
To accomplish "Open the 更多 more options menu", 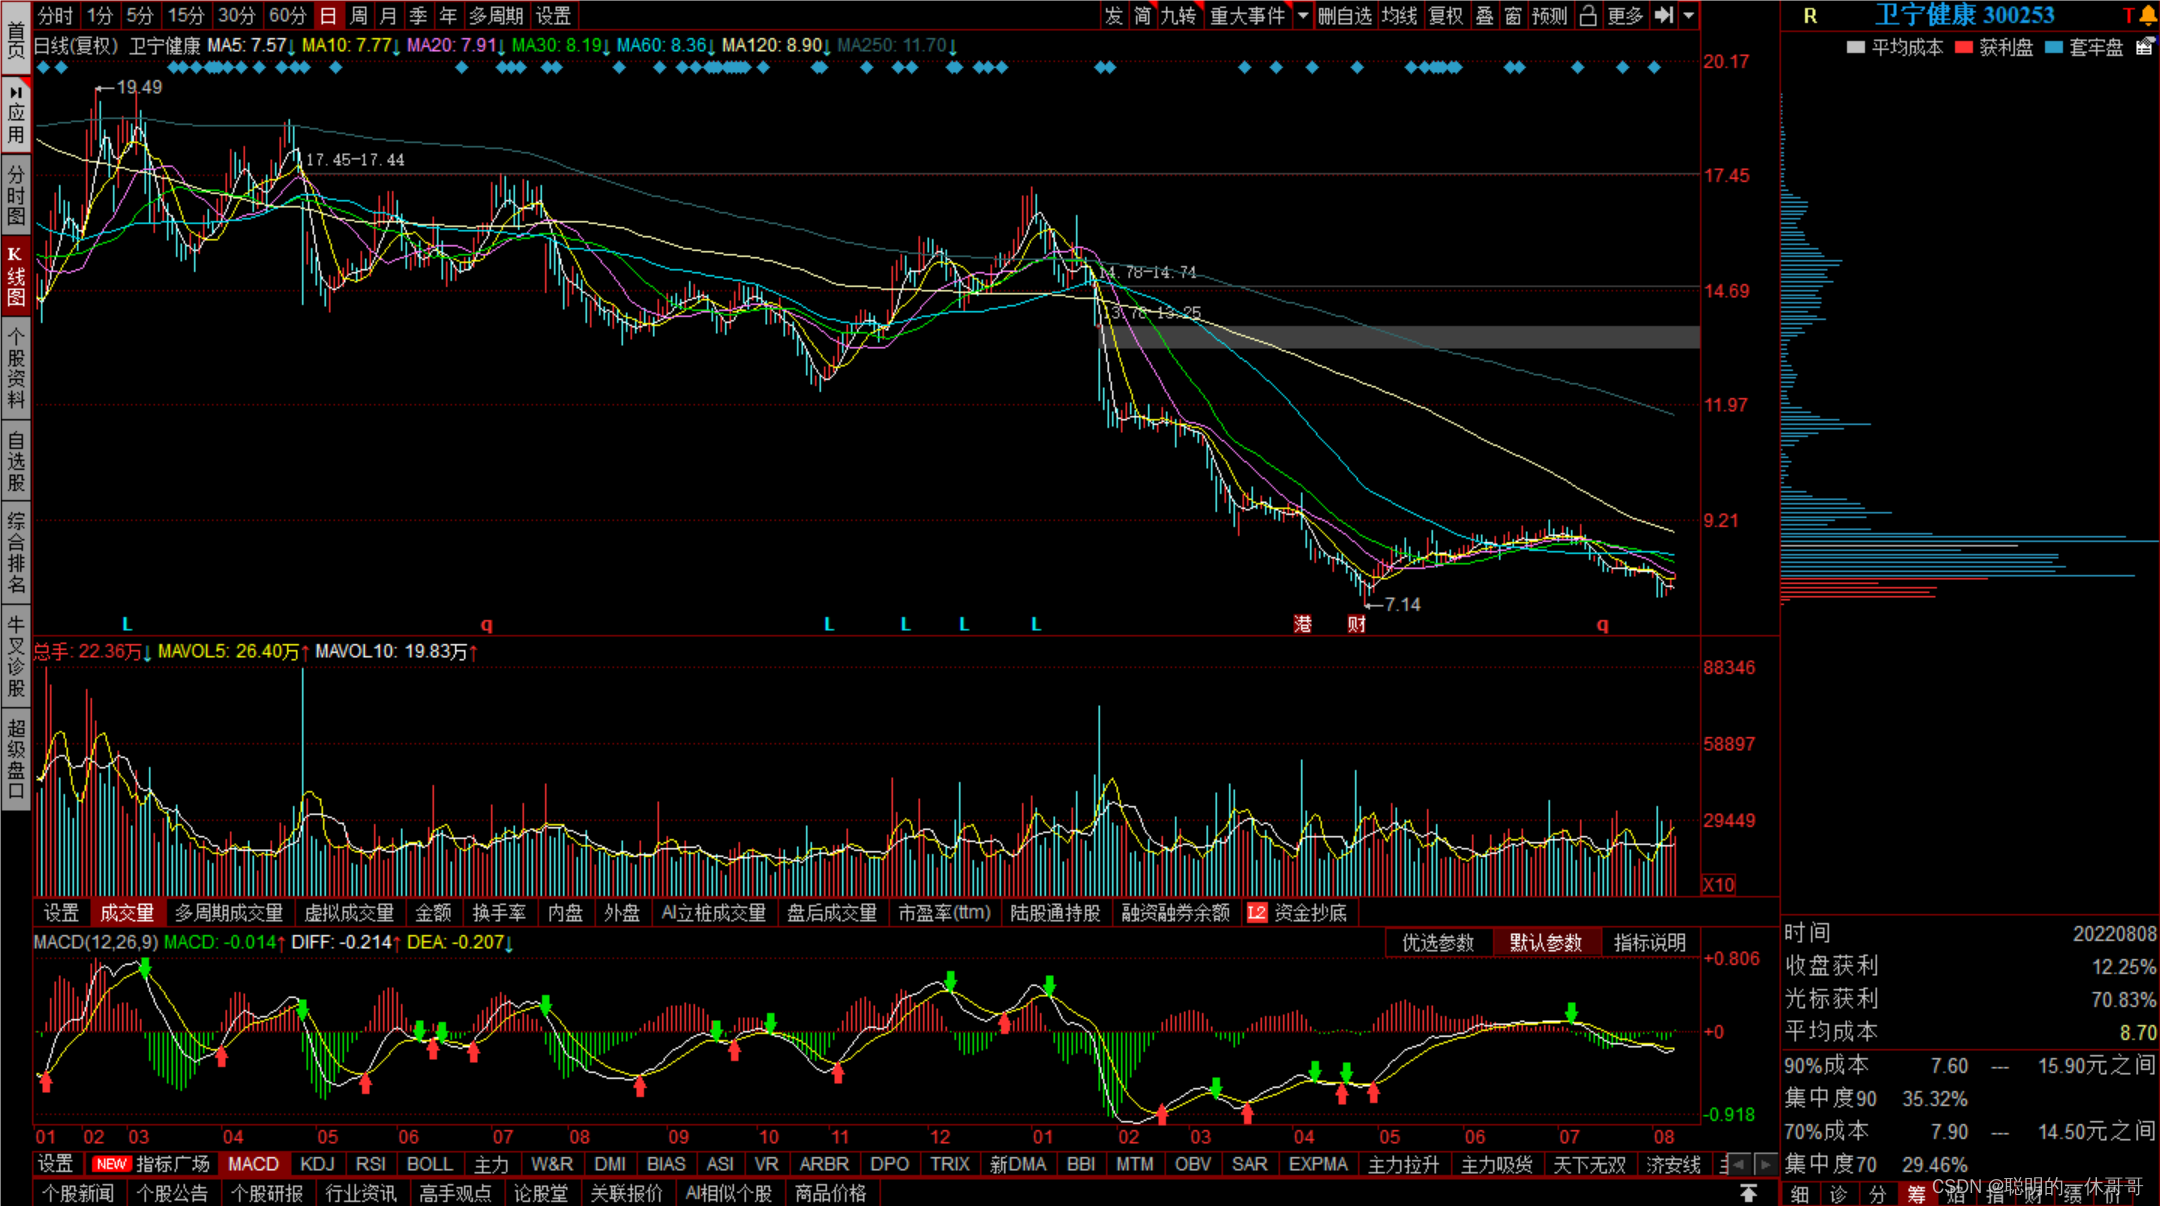I will [1625, 15].
